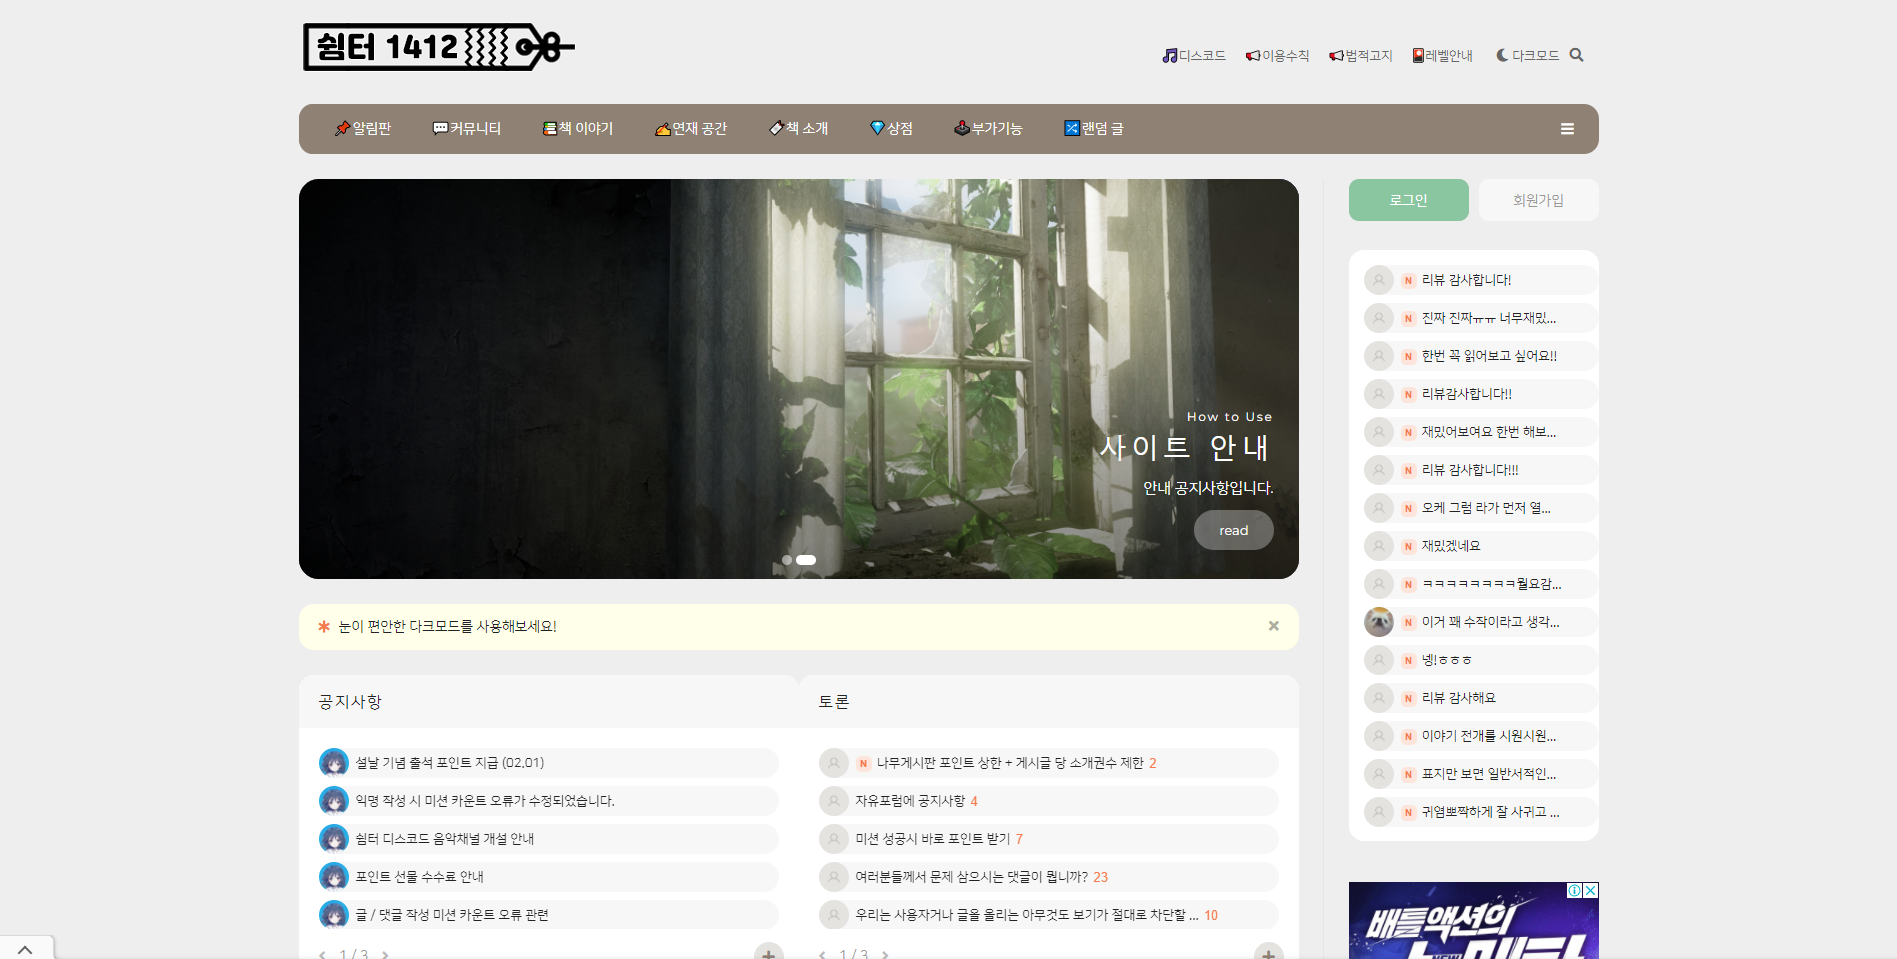Dismiss the dark mode tip notice

tap(1273, 626)
